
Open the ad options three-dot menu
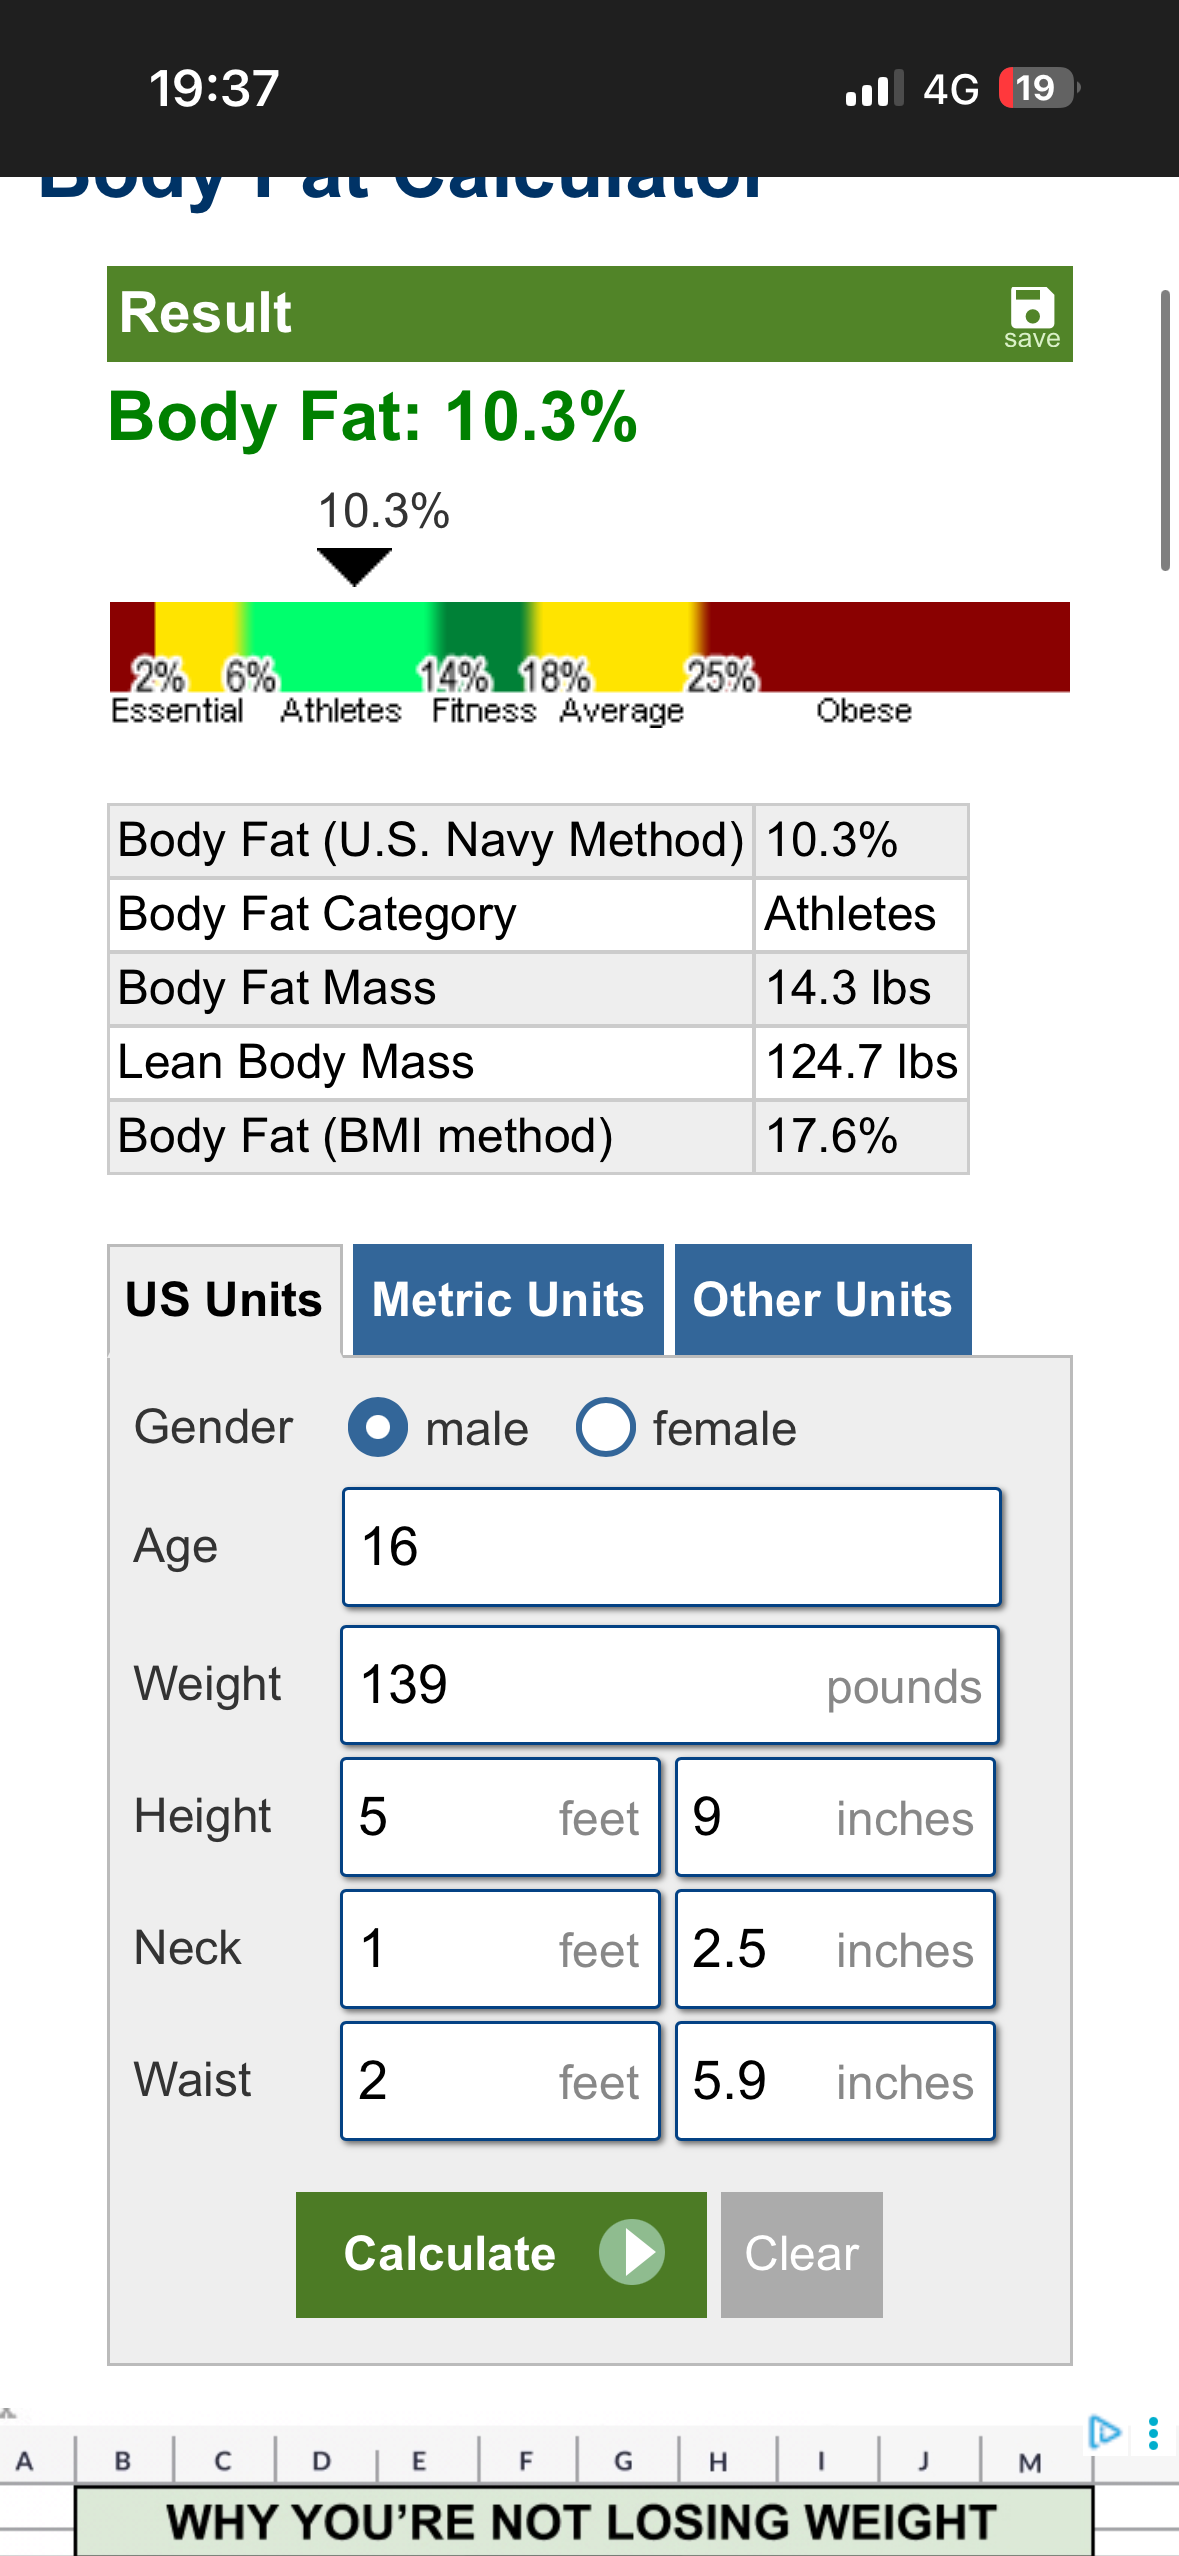pyautogui.click(x=1153, y=2433)
